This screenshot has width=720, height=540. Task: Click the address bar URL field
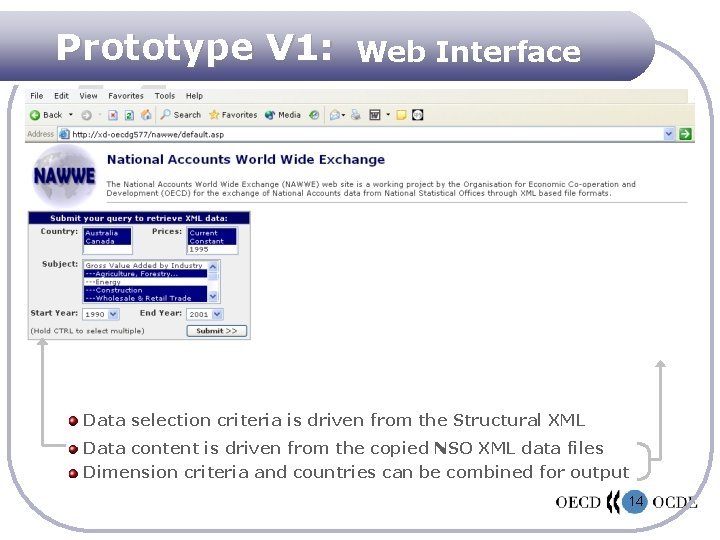[x=366, y=134]
